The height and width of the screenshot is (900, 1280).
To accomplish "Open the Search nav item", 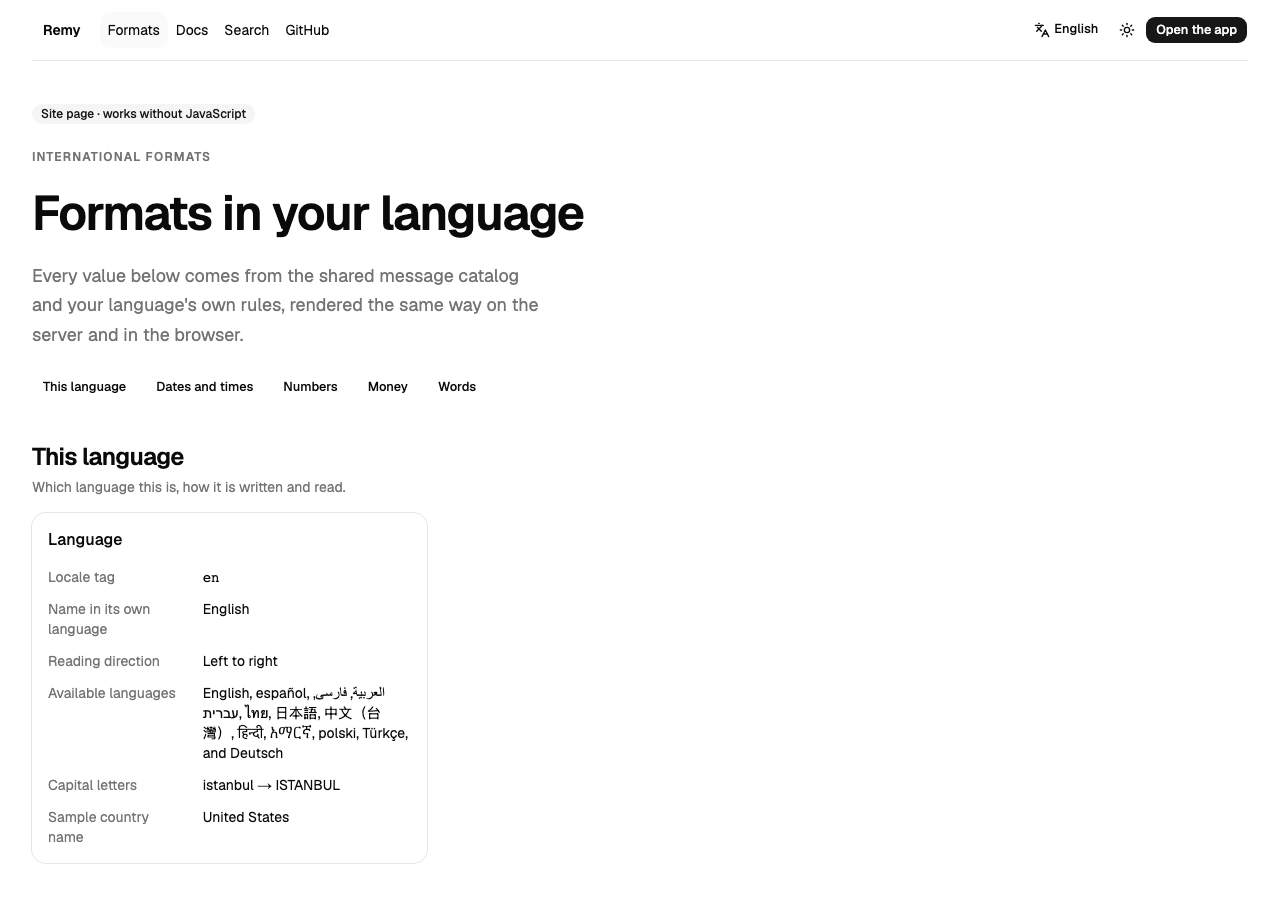I will tap(246, 30).
